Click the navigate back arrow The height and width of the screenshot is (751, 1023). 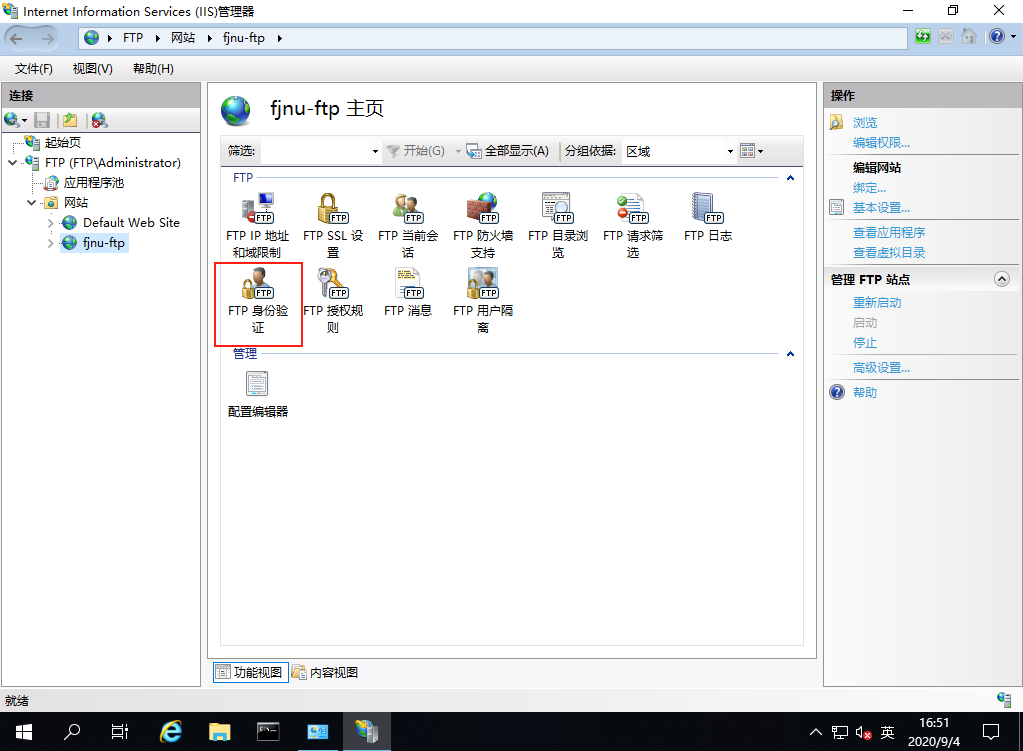[x=16, y=38]
